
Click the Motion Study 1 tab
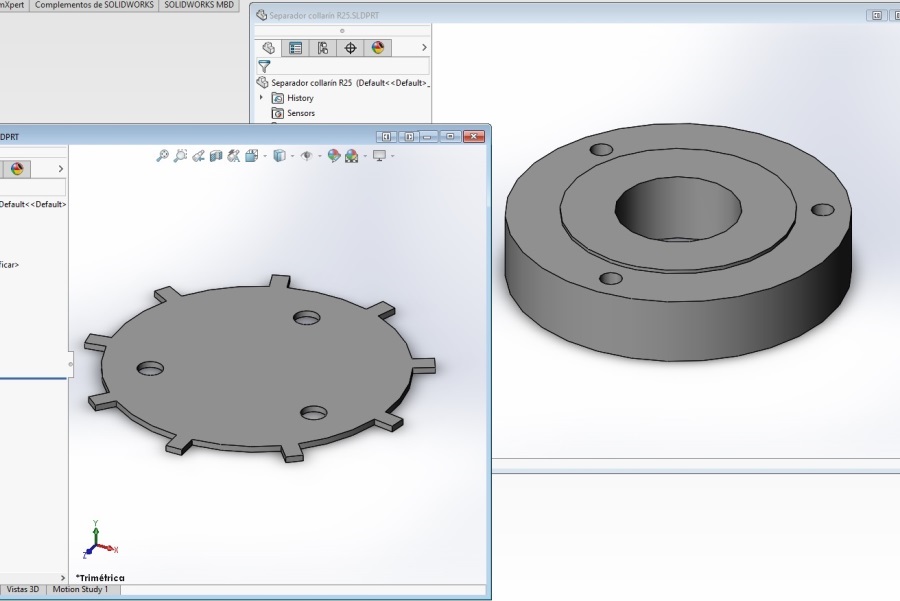point(80,590)
